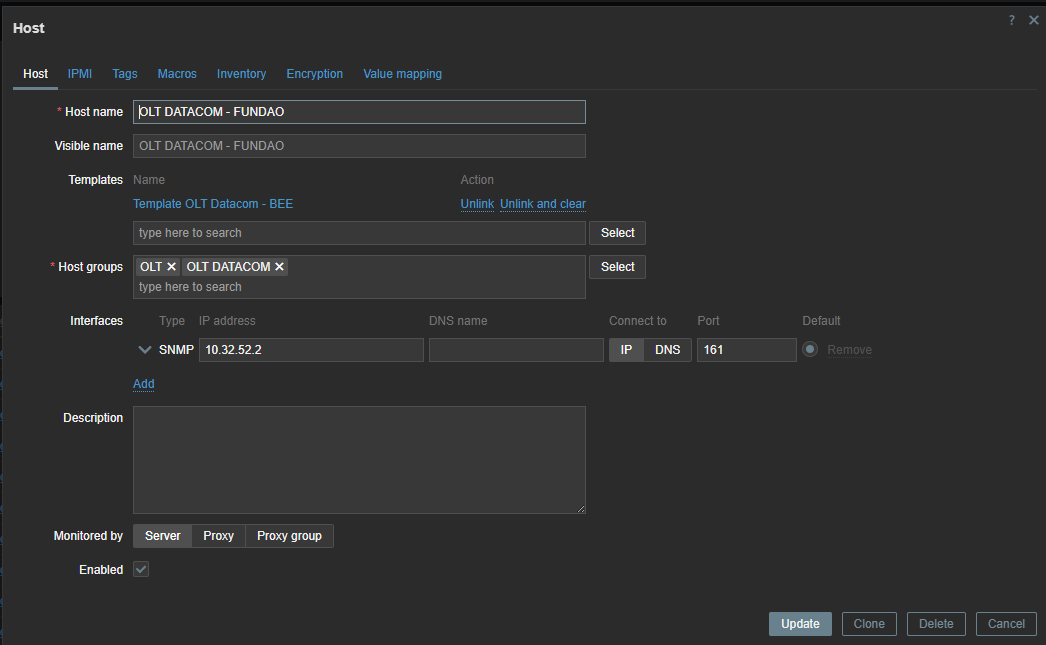
Task: Switch to the IPMI tab
Action: pyautogui.click(x=79, y=74)
